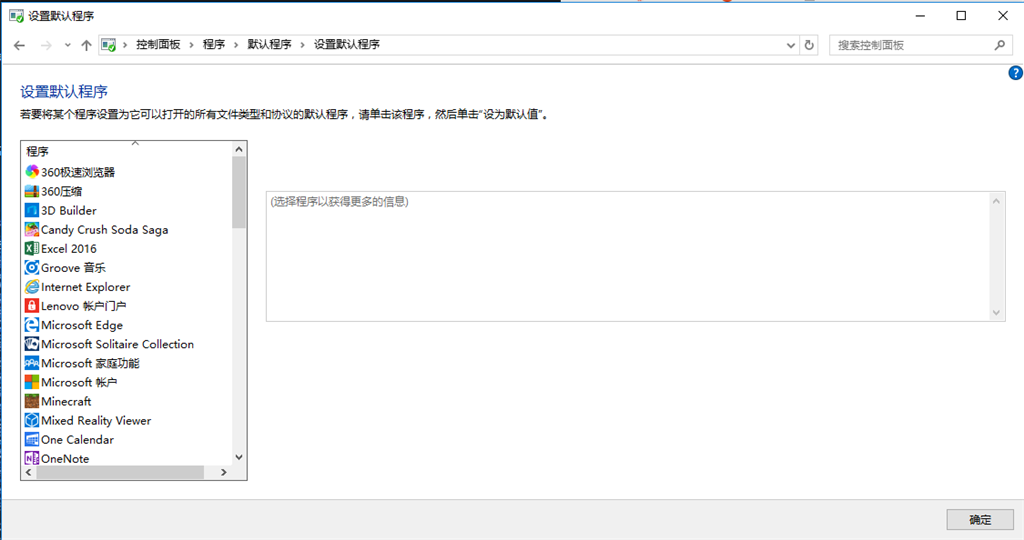This screenshot has height=540, width=1024.
Task: Click the magnifier icon in search box
Action: 999,45
